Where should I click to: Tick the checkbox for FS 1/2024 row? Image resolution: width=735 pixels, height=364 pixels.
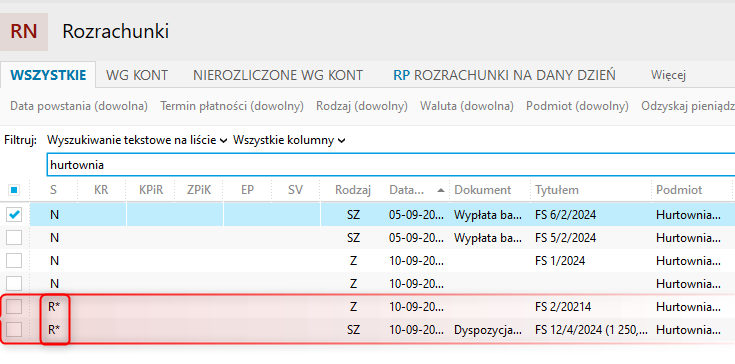point(14,260)
